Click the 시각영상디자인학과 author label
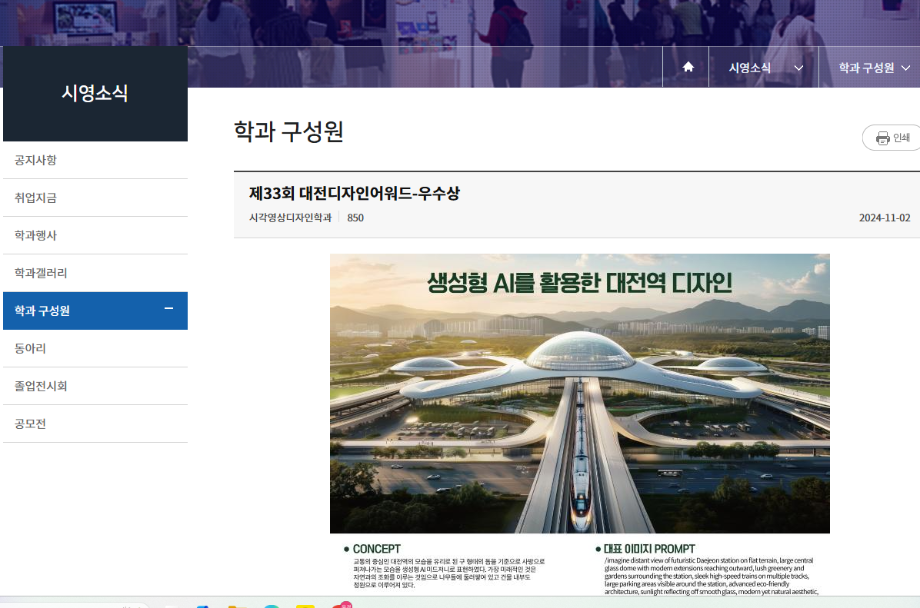 [x=290, y=217]
